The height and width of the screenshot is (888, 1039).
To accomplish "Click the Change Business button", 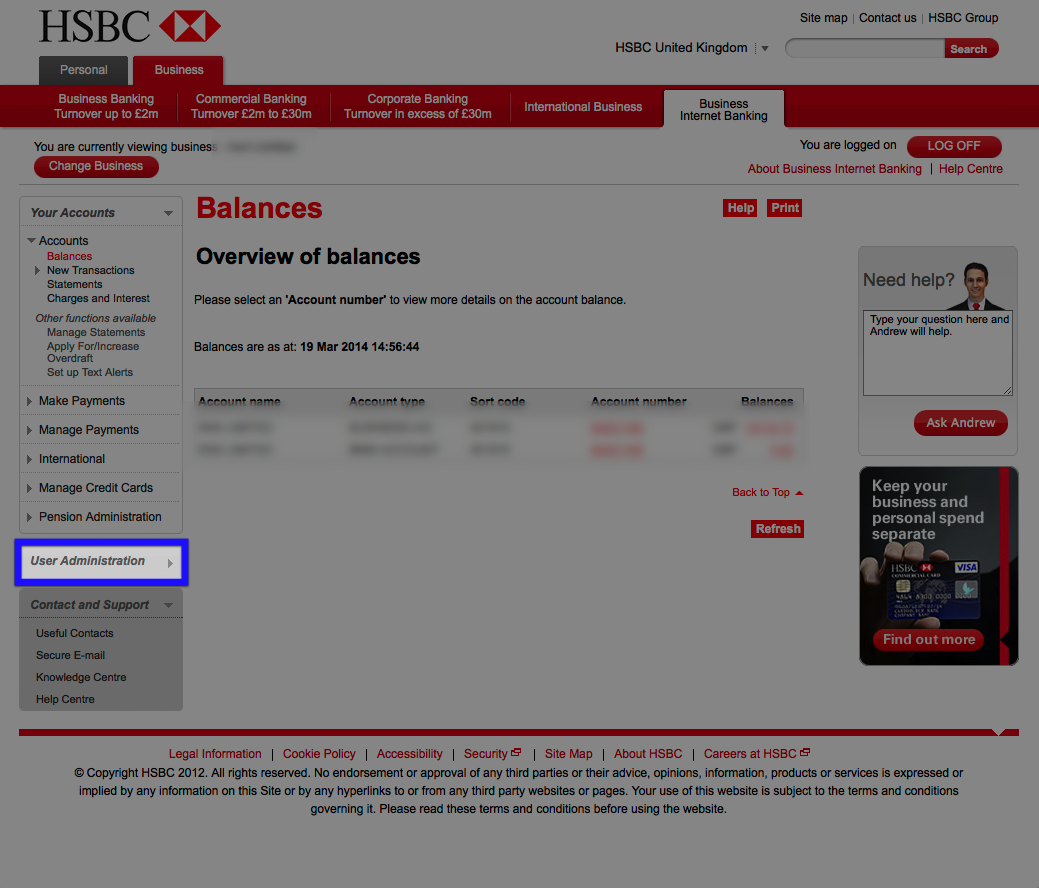I will point(96,166).
